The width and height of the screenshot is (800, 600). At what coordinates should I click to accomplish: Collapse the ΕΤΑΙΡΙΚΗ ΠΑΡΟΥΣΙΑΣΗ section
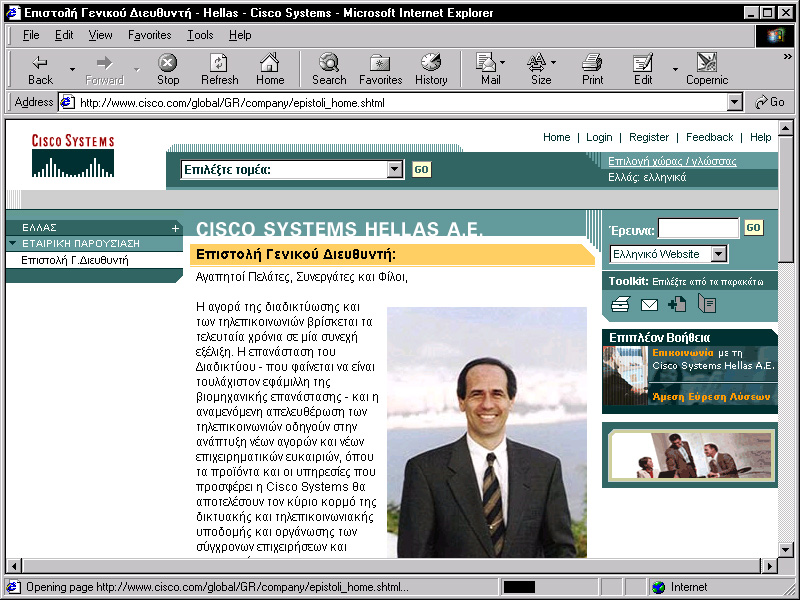(x=12, y=243)
